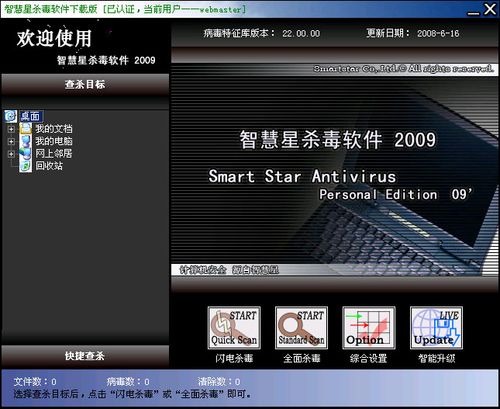Viewport: 500px width, 409px height.
Task: Click the 闪电杀毒 label
Action: click(x=234, y=359)
